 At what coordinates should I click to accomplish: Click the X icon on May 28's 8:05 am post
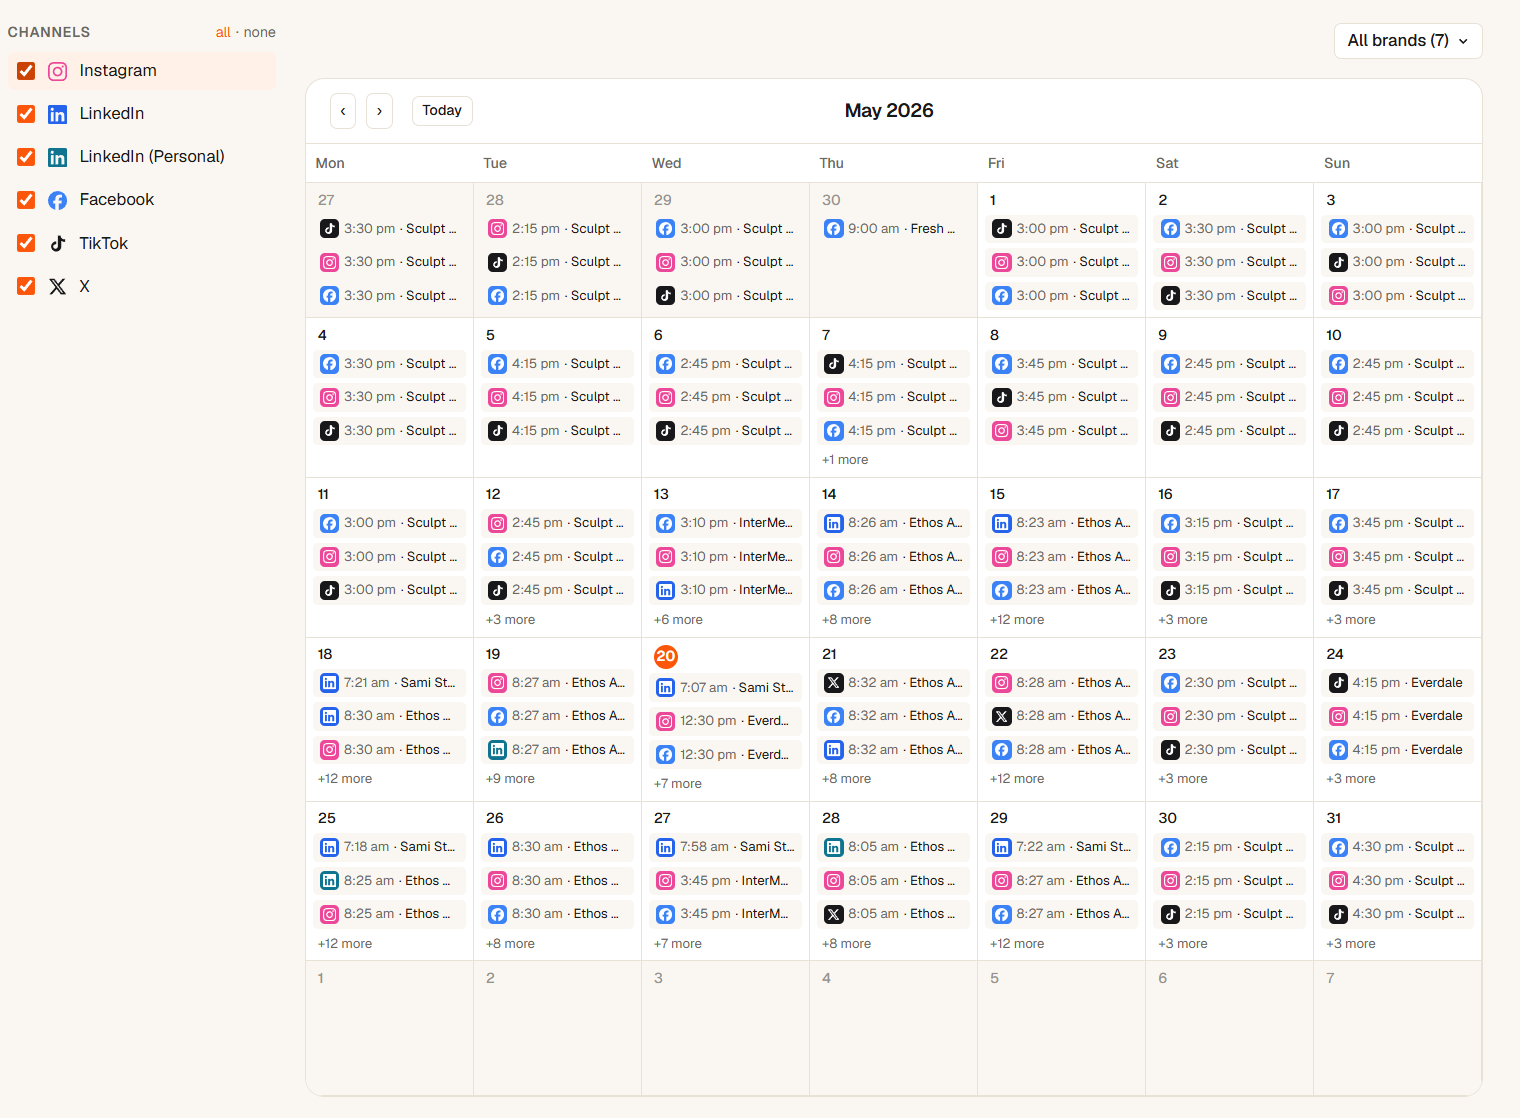pos(833,914)
